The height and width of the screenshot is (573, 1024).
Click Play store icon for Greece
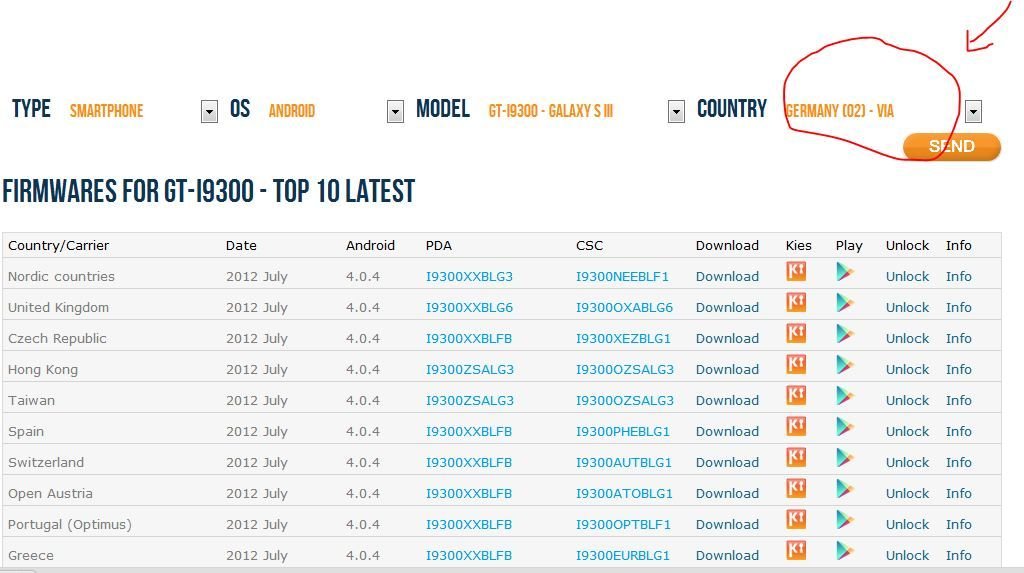844,550
